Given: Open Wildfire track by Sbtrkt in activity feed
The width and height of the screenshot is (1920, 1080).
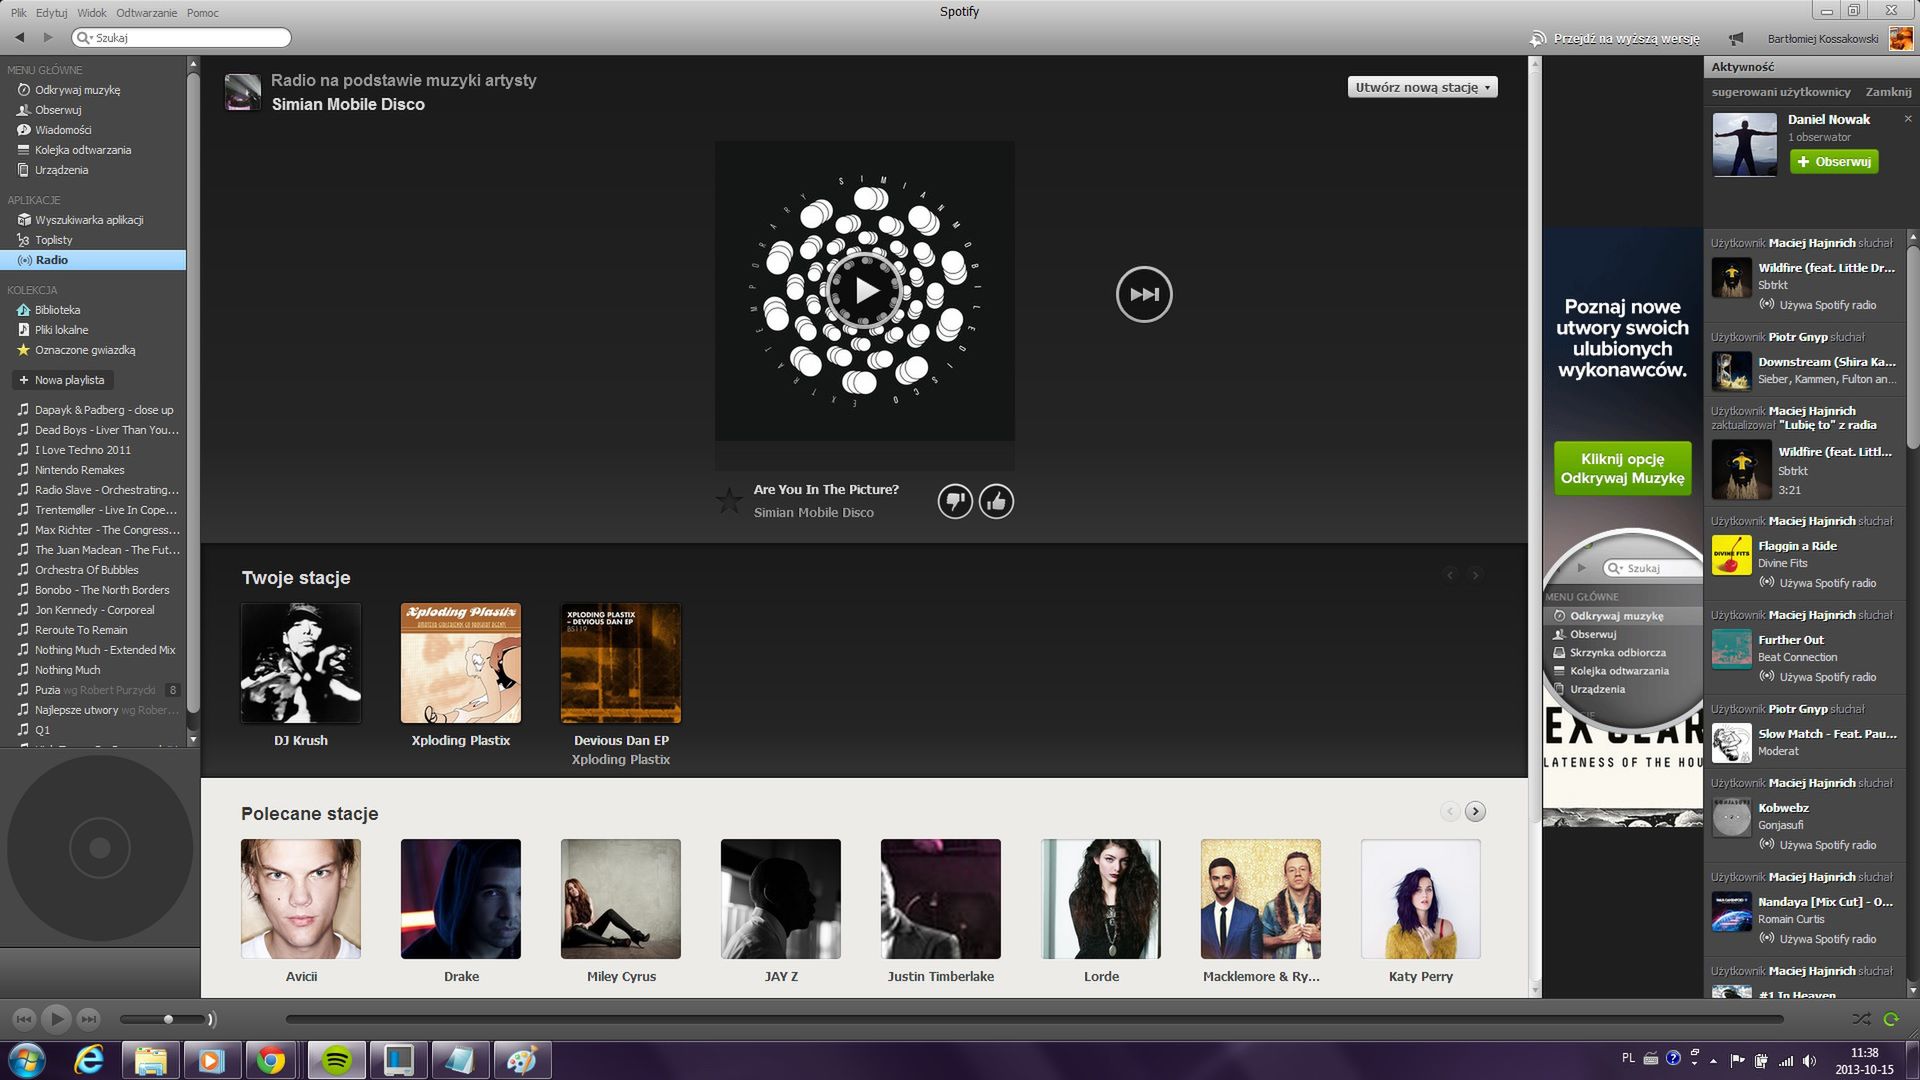Looking at the screenshot, I should [1826, 268].
